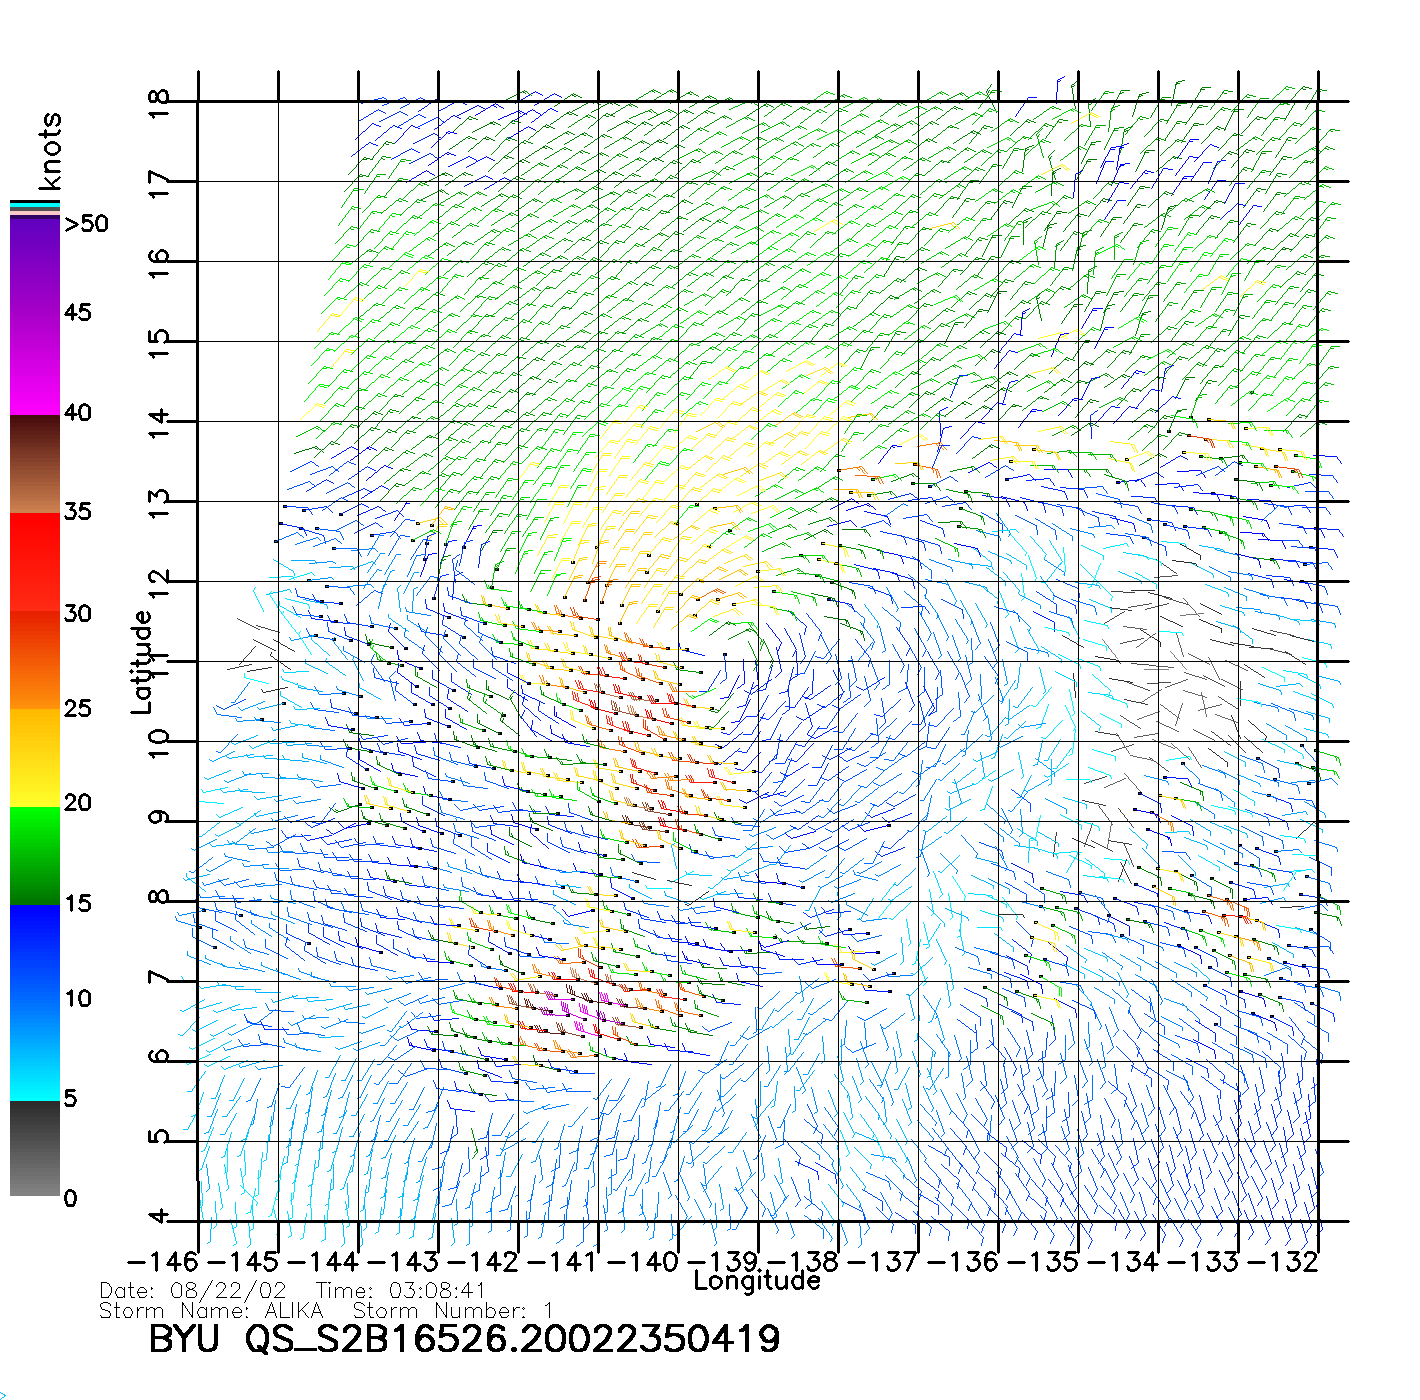
Task: Click longitude tick label '-140'
Action: pyautogui.click(x=643, y=1261)
